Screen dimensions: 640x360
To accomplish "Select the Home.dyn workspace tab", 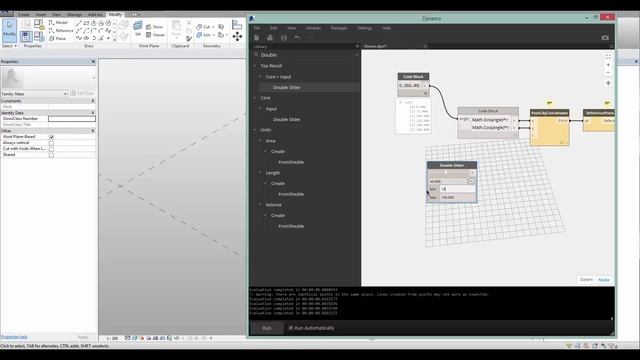I will [x=375, y=46].
